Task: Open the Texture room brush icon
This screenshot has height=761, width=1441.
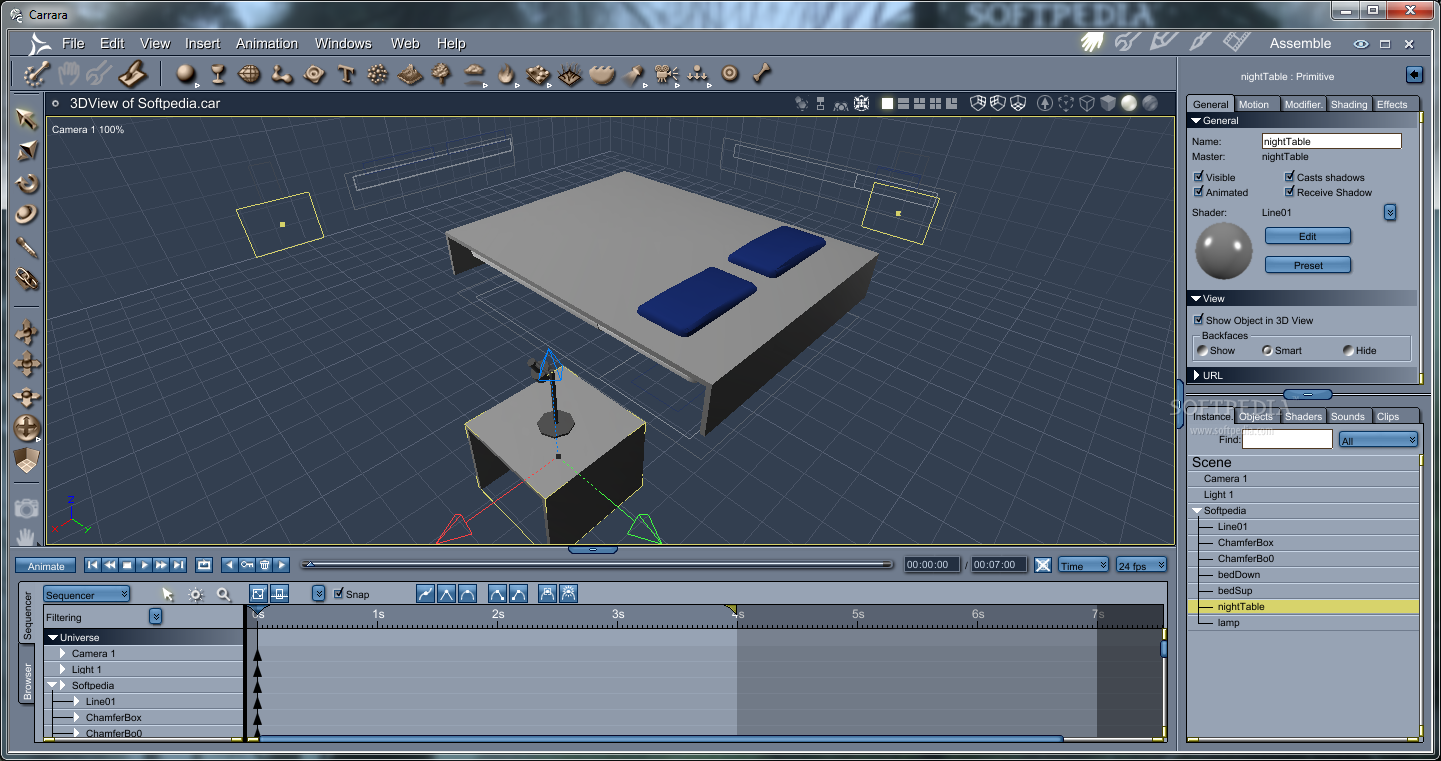Action: (x=1200, y=42)
